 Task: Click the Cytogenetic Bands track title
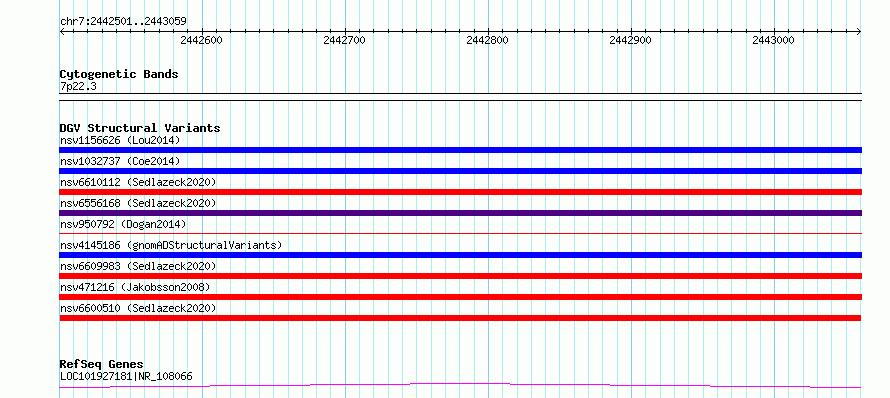[x=119, y=74]
